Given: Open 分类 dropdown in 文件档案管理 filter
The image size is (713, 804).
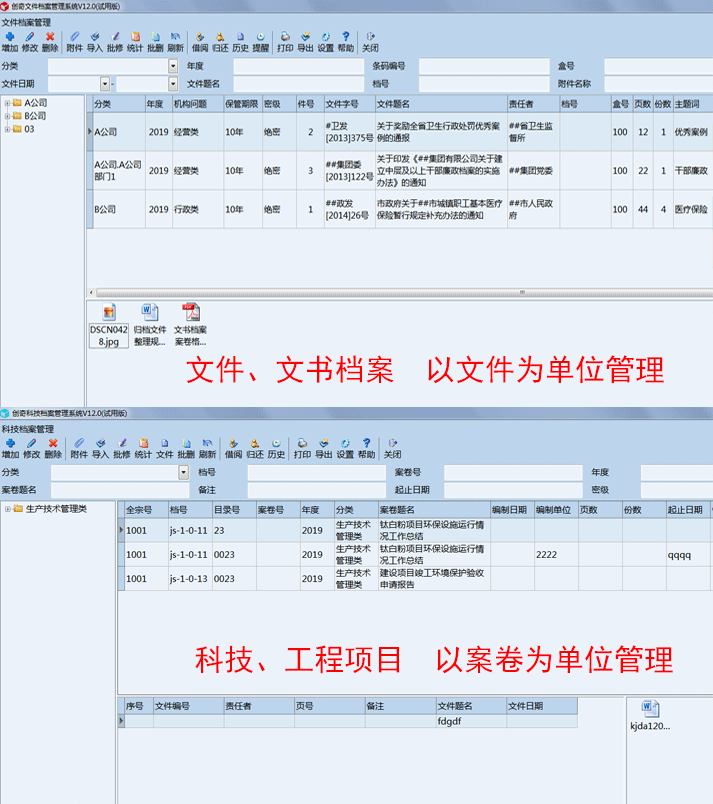Looking at the screenshot, I should pyautogui.click(x=173, y=66).
